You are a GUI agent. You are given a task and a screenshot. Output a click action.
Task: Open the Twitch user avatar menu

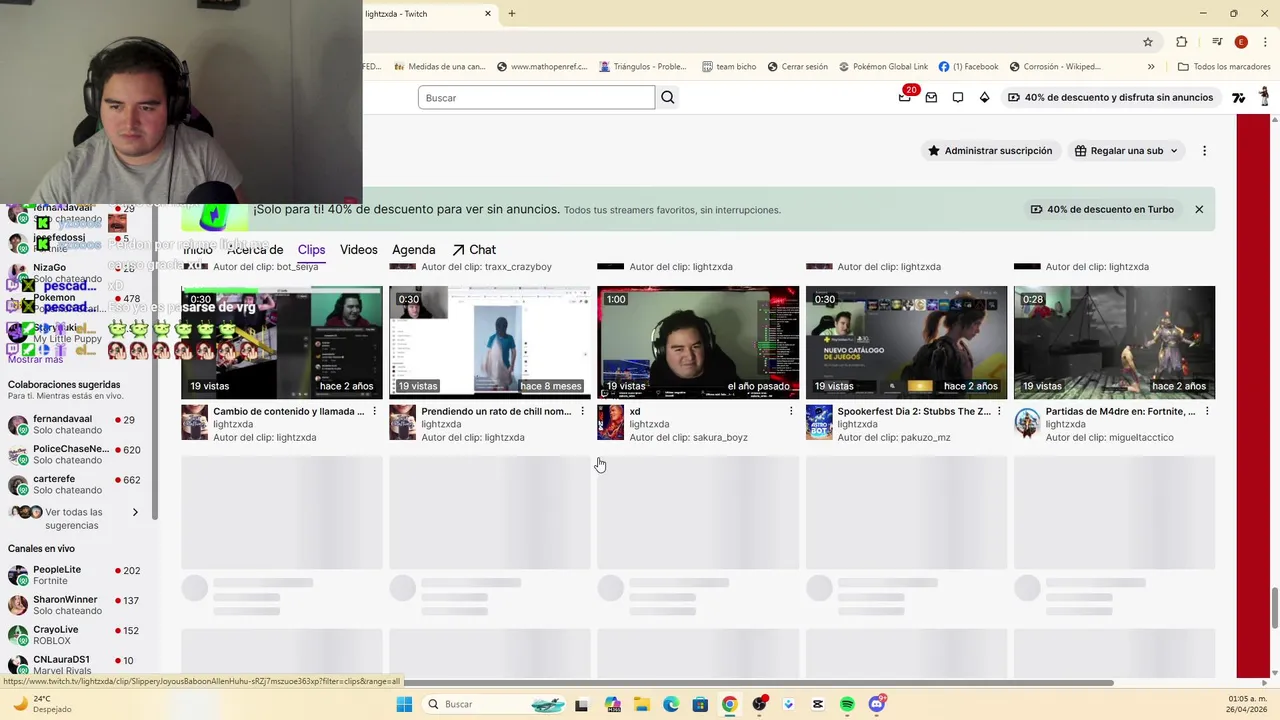click(x=1264, y=97)
